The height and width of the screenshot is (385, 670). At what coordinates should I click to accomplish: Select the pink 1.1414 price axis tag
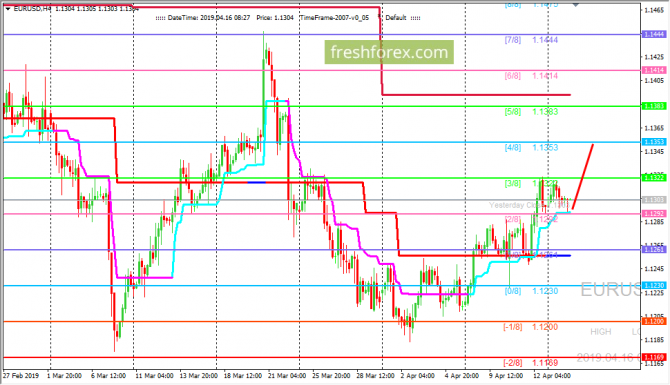pos(654,70)
